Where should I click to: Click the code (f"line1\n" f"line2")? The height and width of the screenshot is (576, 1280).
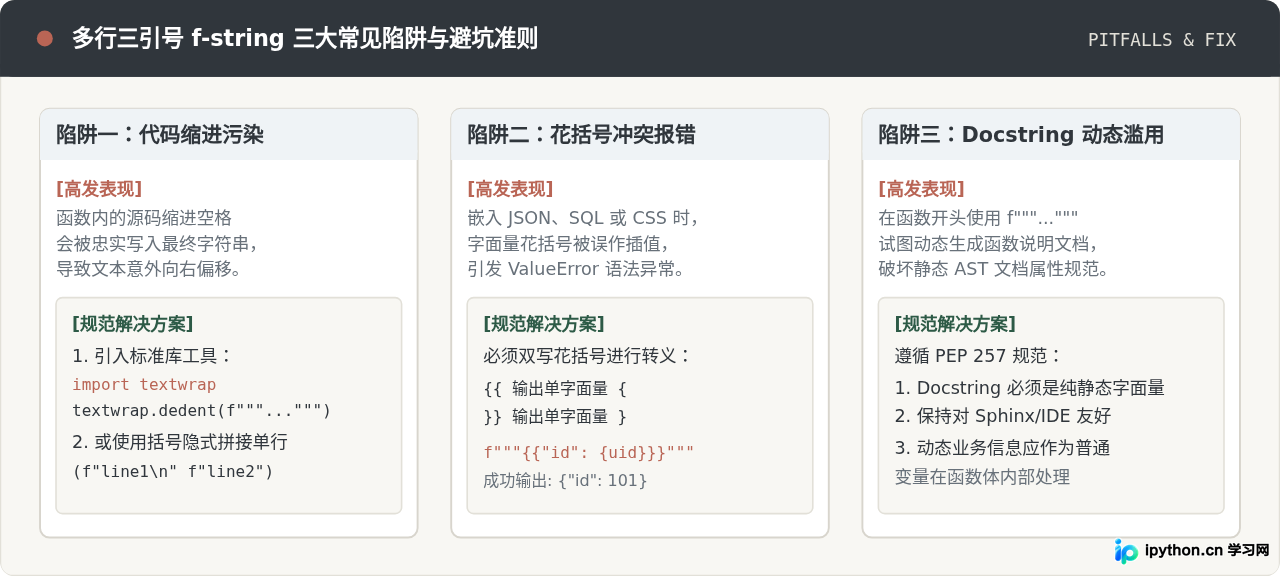pos(172,471)
